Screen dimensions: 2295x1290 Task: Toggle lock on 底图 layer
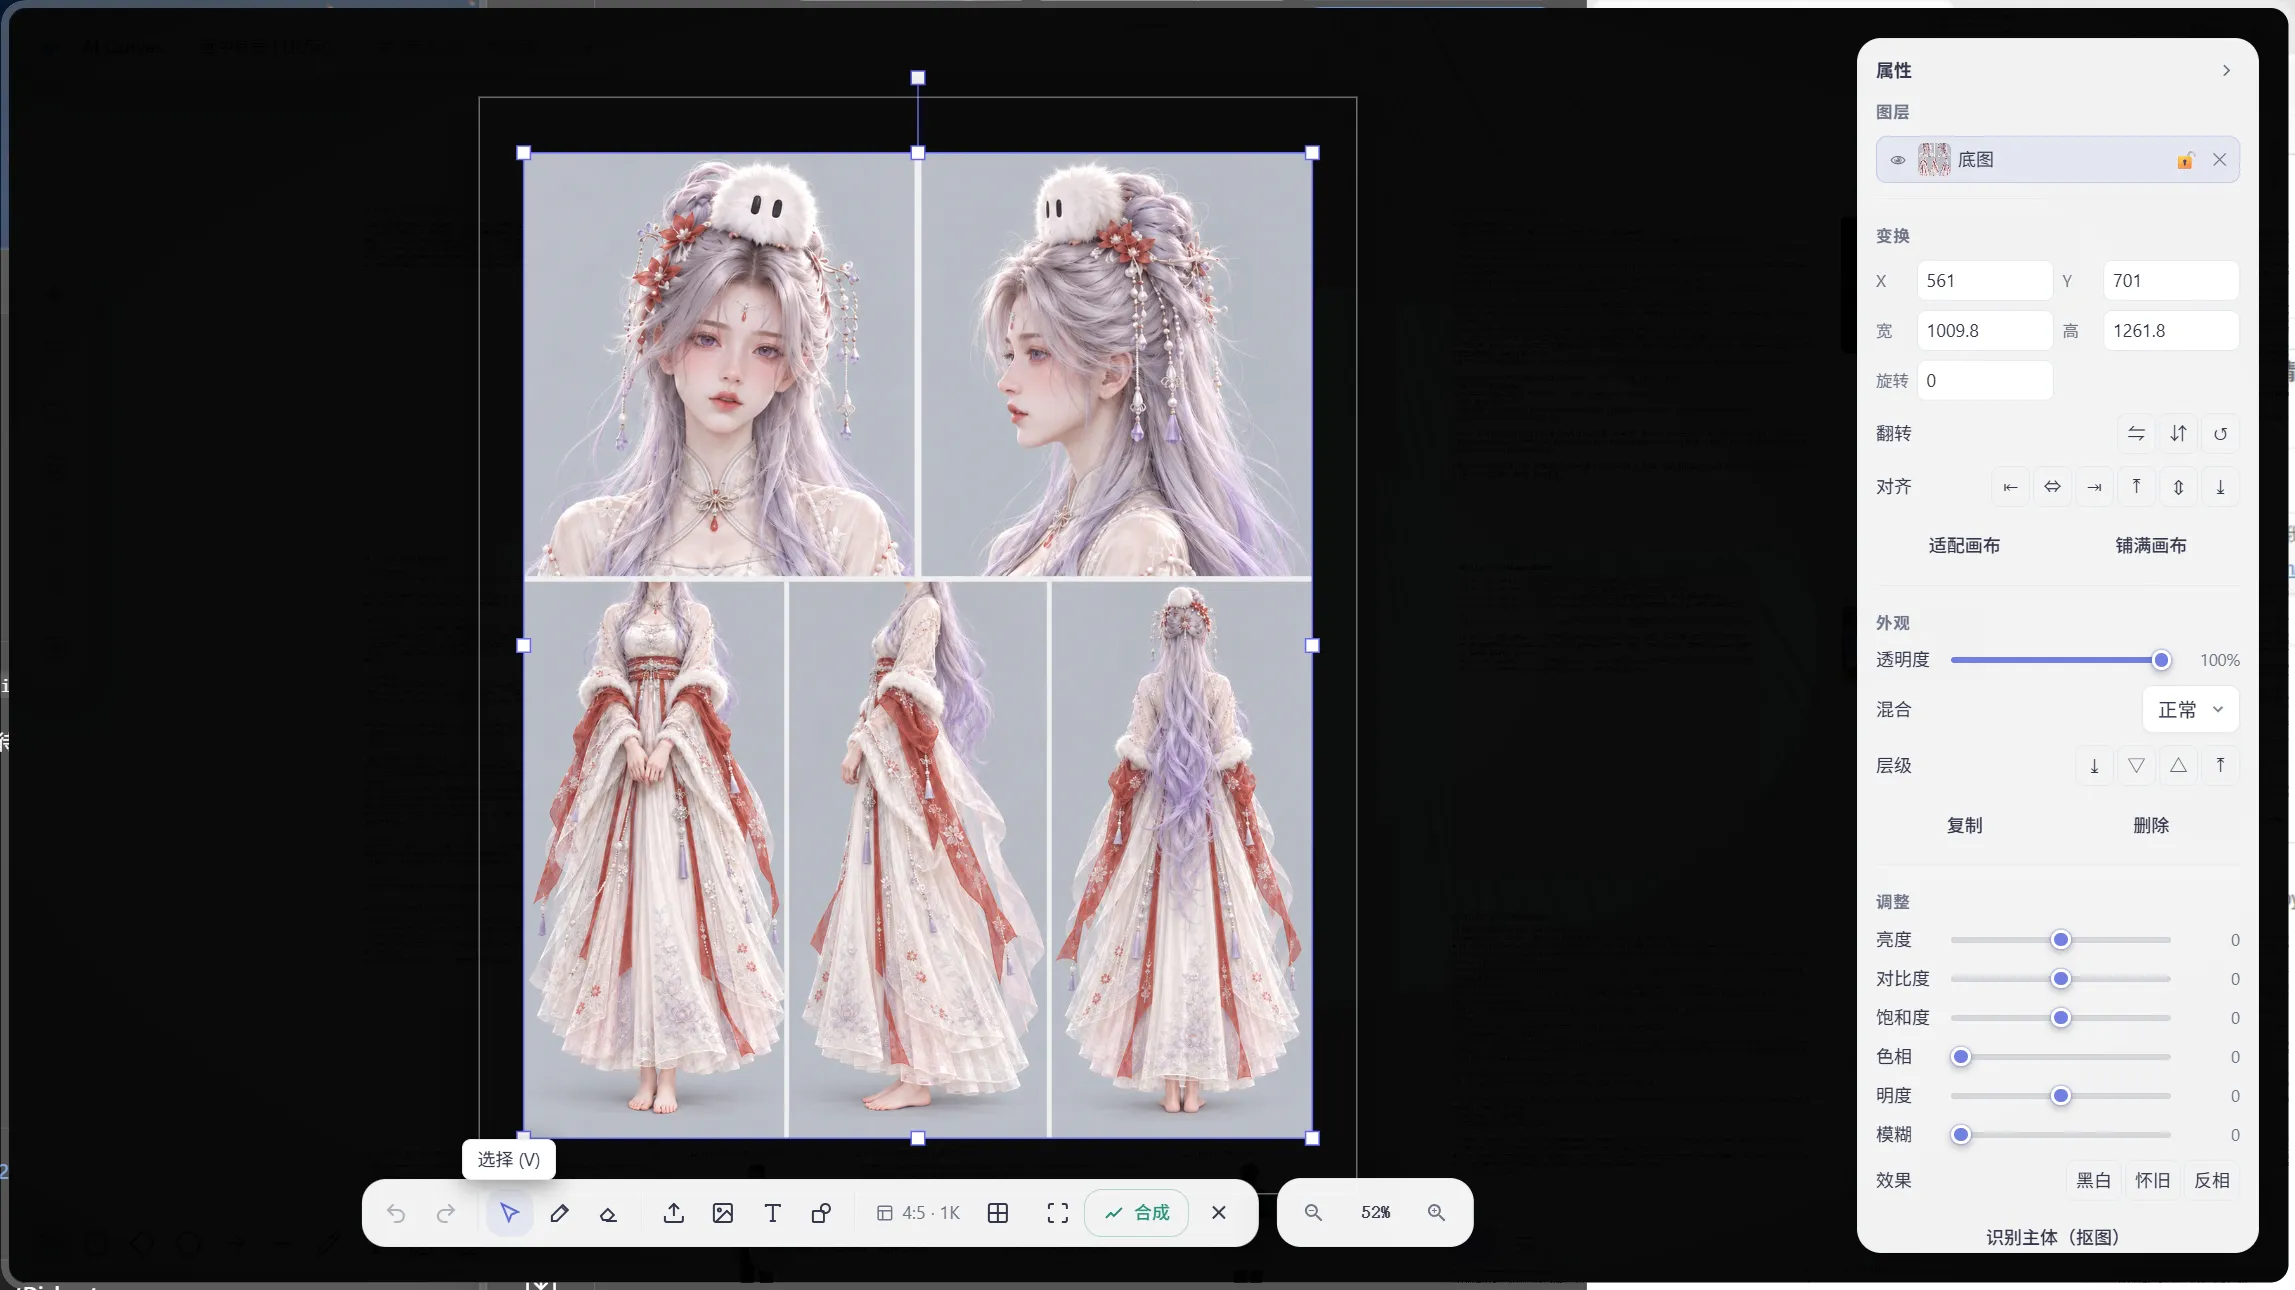click(x=2186, y=160)
